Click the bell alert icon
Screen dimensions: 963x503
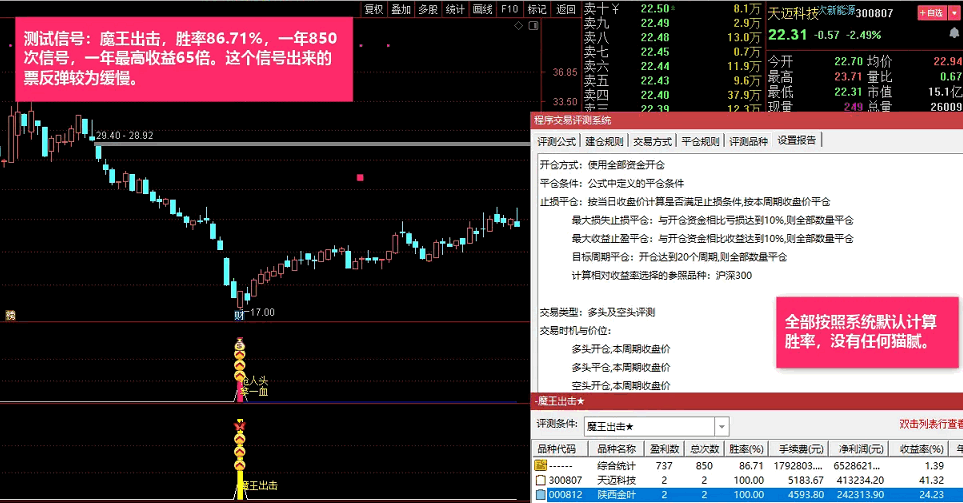tap(954, 34)
